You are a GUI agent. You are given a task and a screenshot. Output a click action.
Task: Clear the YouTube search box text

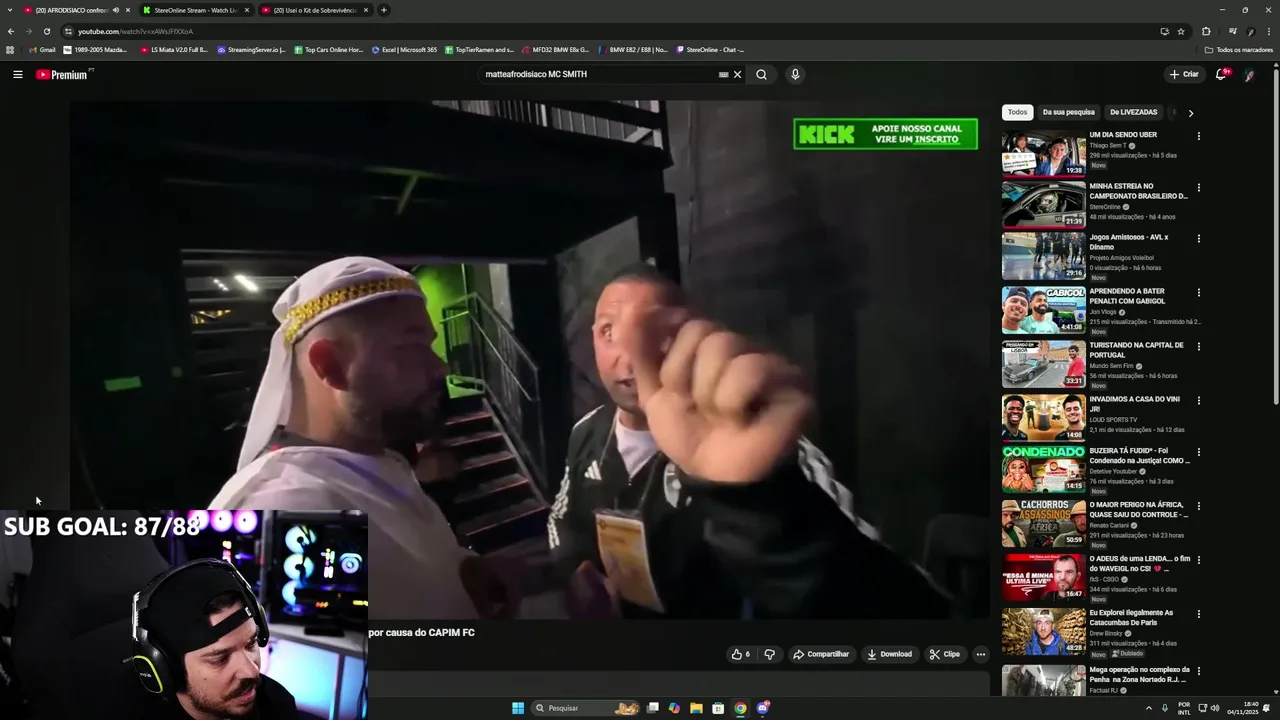click(x=738, y=74)
